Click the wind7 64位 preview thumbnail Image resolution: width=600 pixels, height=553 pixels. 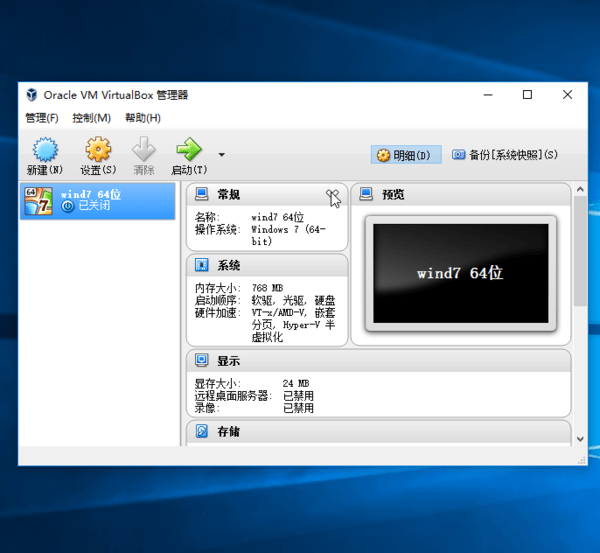pyautogui.click(x=460, y=271)
